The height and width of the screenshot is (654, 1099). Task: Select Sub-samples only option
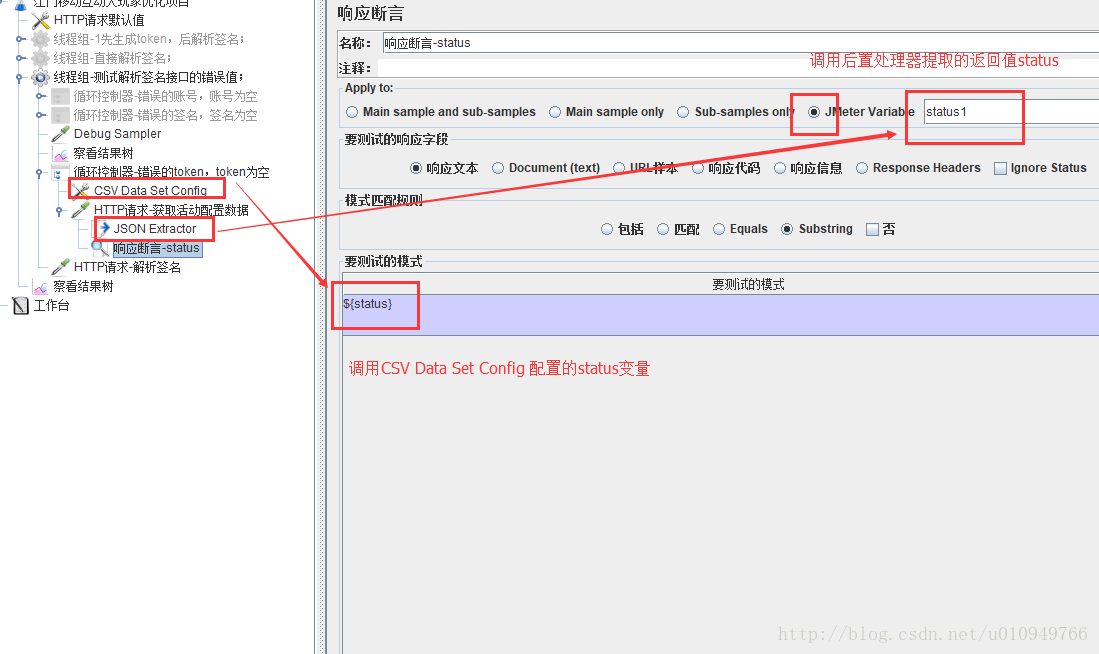click(x=683, y=112)
